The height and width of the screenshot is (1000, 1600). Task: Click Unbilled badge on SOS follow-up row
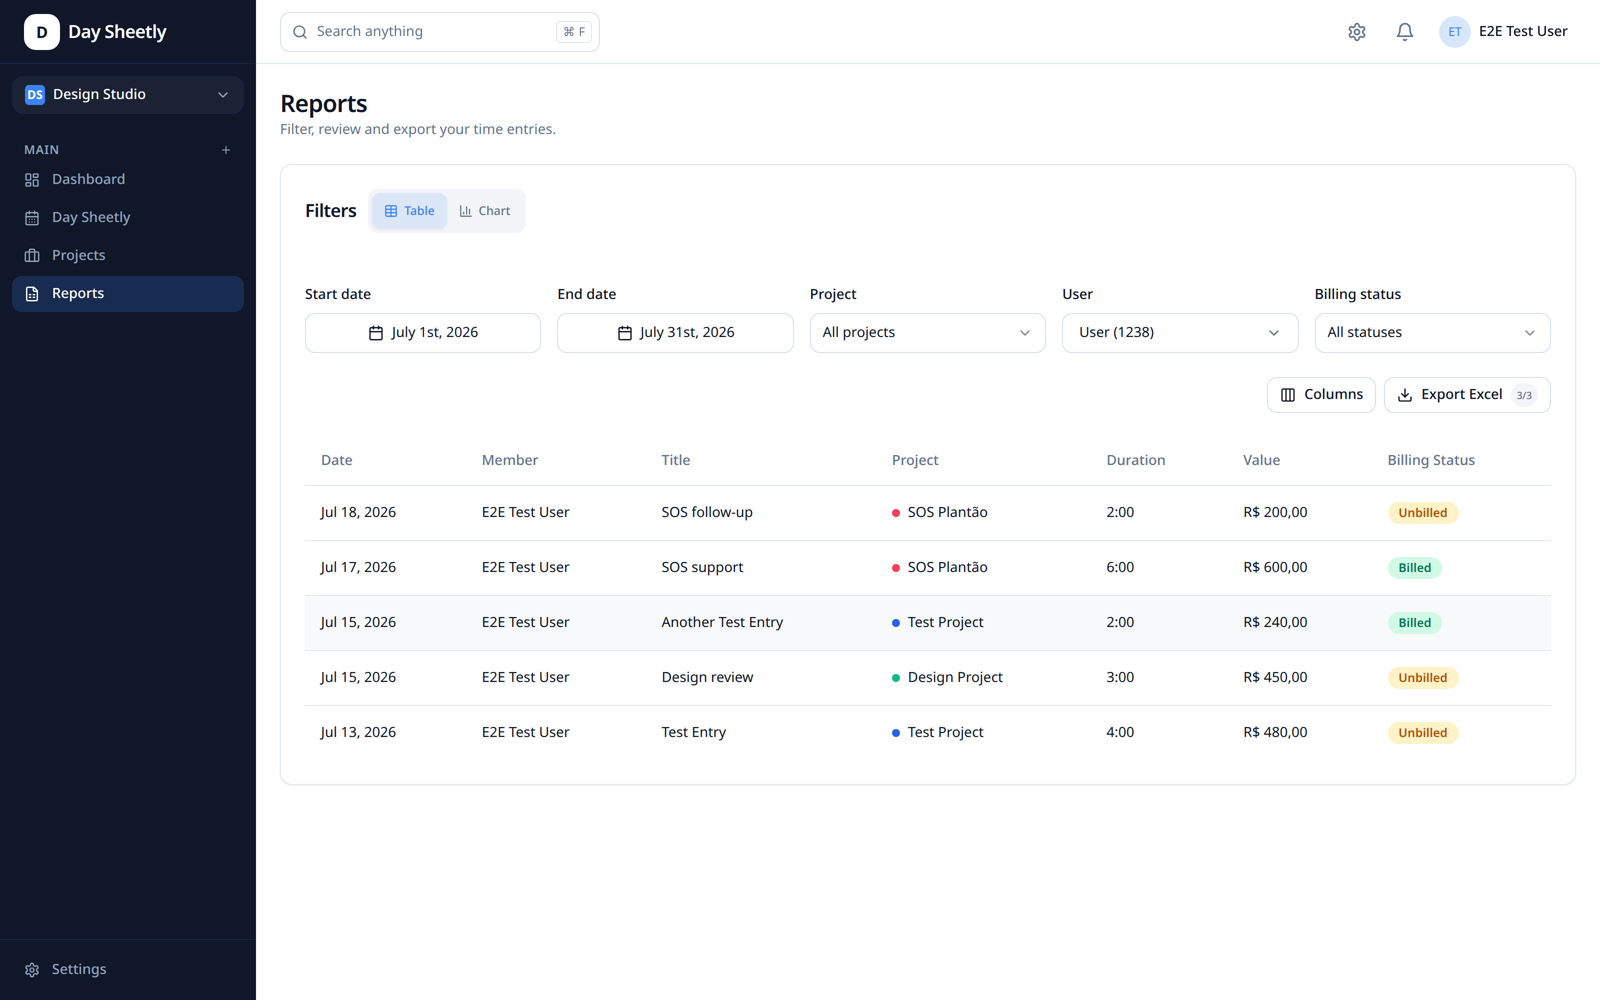click(1423, 513)
